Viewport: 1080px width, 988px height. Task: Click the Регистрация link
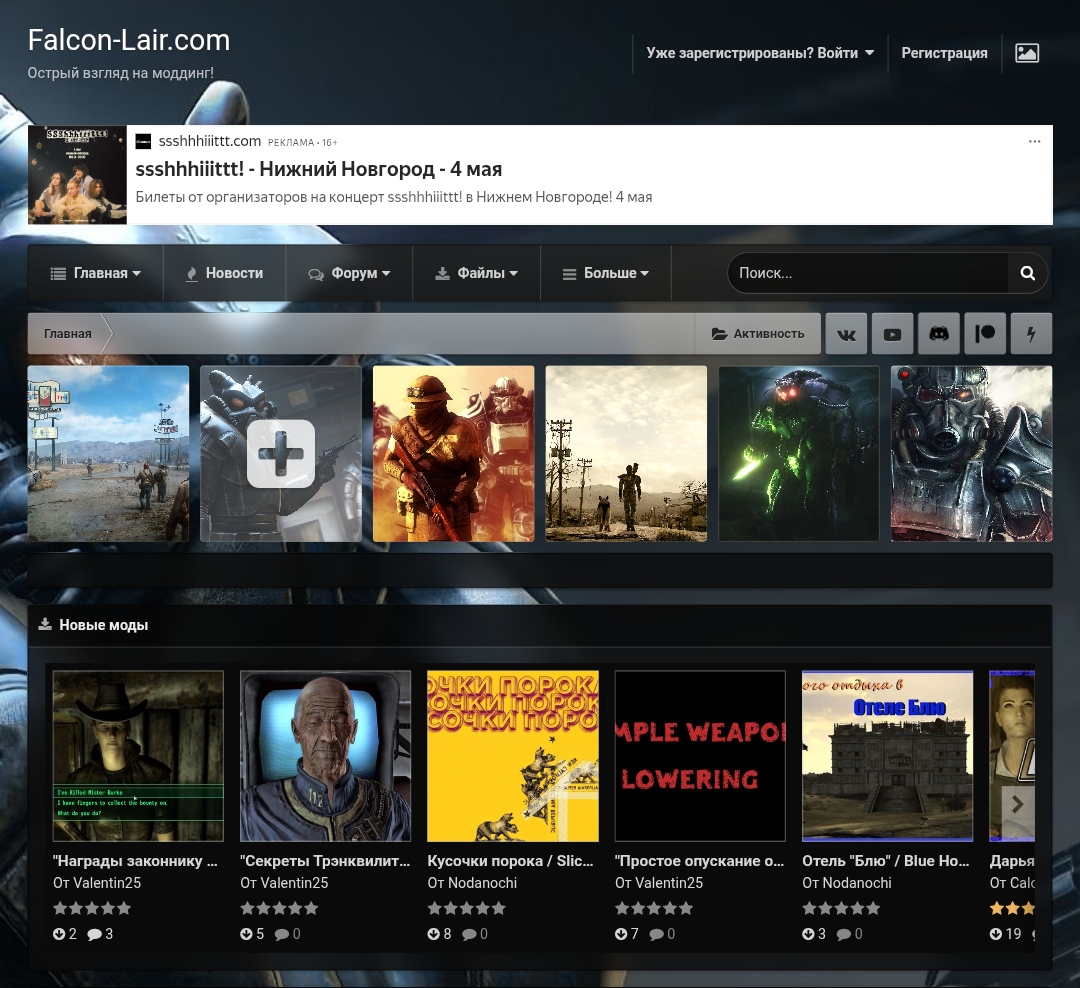[944, 53]
